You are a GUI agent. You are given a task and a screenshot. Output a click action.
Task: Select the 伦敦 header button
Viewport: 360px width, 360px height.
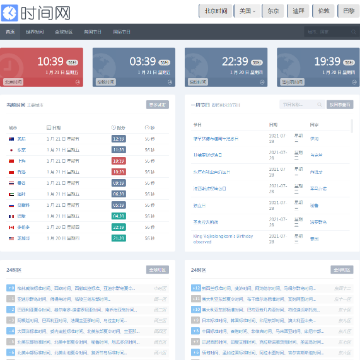coord(323,11)
